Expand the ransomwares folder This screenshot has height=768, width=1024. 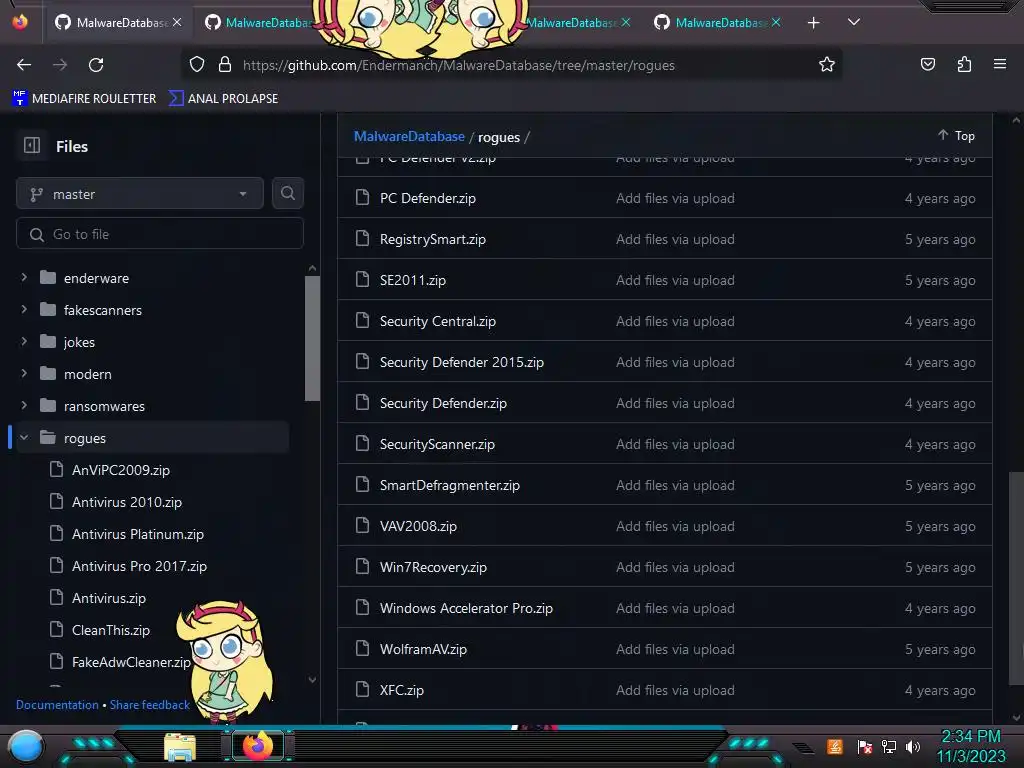coord(24,406)
